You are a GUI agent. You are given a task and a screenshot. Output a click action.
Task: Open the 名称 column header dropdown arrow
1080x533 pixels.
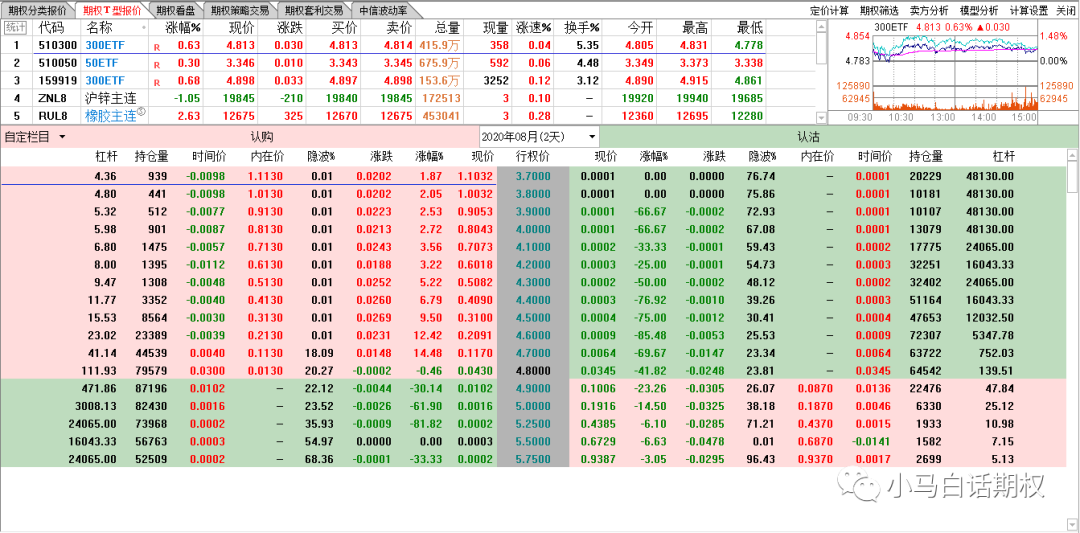coord(144,28)
